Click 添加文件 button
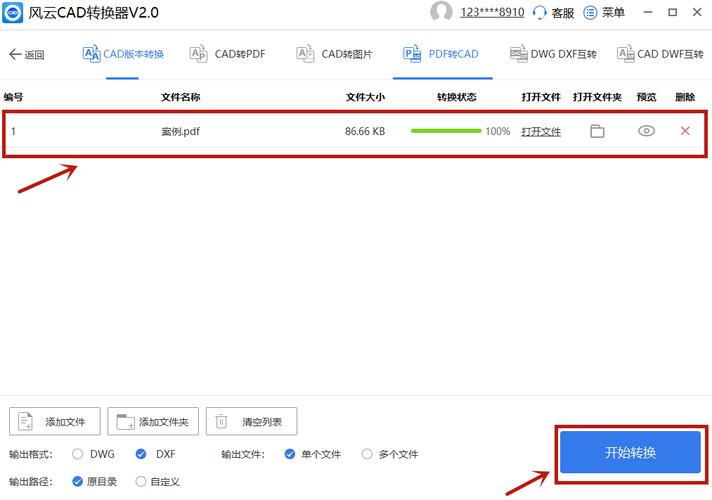Image resolution: width=712 pixels, height=500 pixels. click(54, 421)
